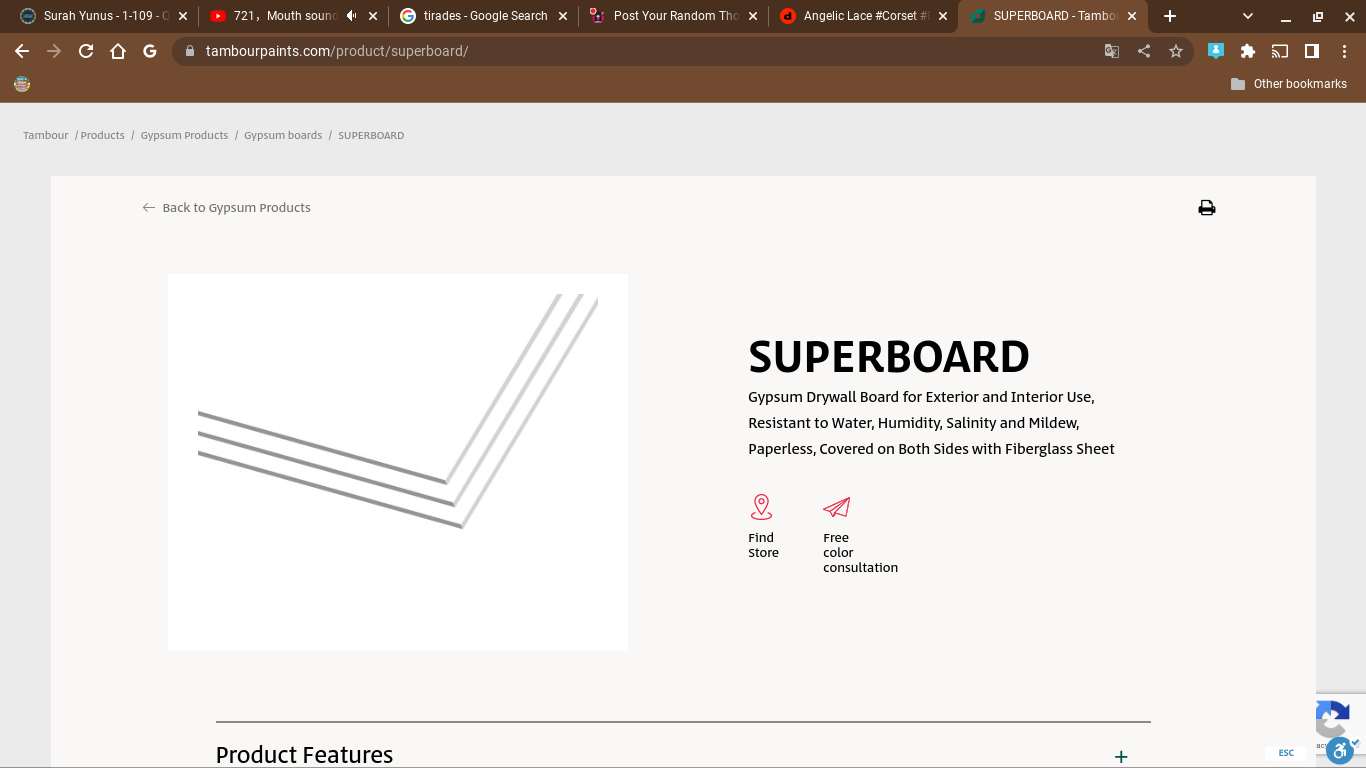Mute the YouTube tab audio icon
Screen dimensions: 1366x768
[x=351, y=16]
